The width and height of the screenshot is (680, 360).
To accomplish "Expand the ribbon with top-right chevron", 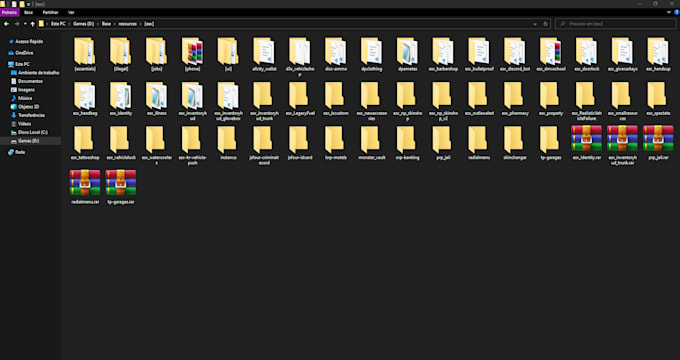I will [x=668, y=13].
